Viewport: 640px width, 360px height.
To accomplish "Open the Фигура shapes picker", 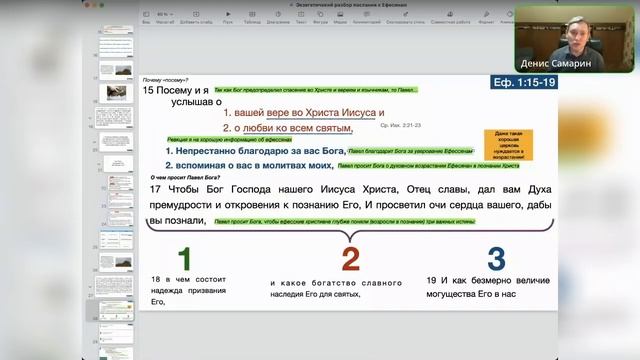I will [320, 17].
